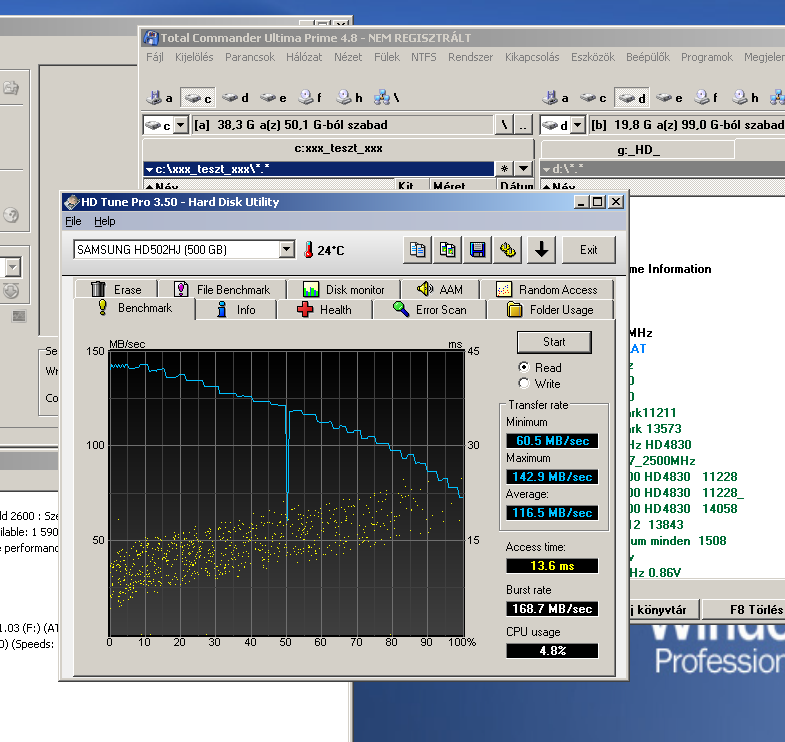Screen dimensions: 785x742
Task: Open the SAMSUNG HD502HJ drive selection dropdown
Action: [287, 249]
